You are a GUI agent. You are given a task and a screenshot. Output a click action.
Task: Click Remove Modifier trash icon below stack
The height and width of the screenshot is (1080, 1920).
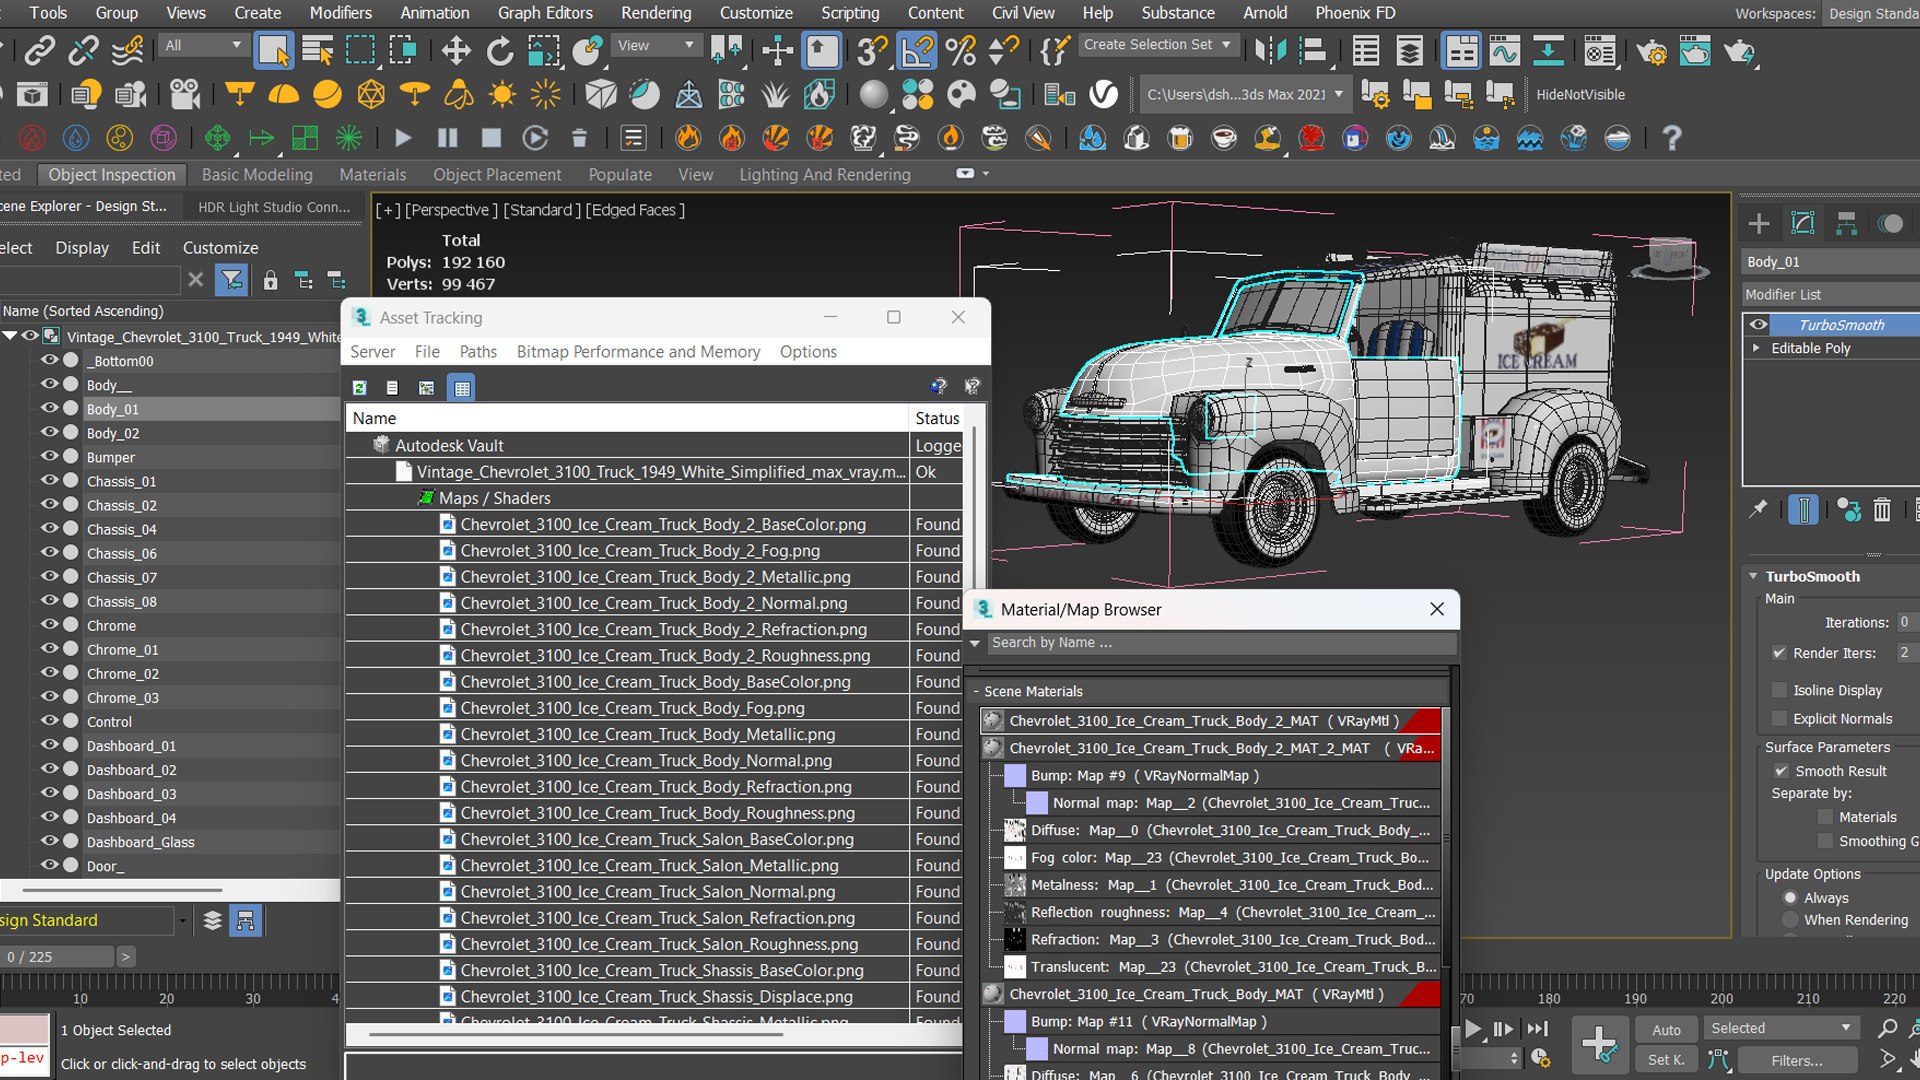1882,510
